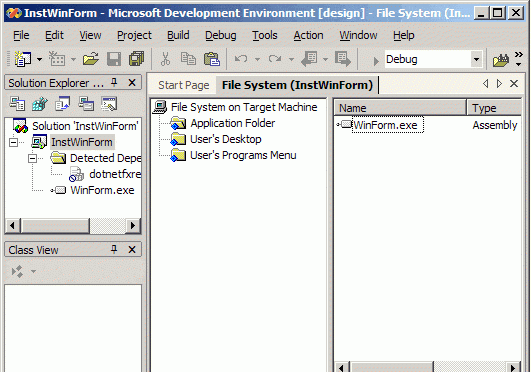The height and width of the screenshot is (372, 531).
Task: Open the New Project dropdown arrow
Action: (x=39, y=60)
